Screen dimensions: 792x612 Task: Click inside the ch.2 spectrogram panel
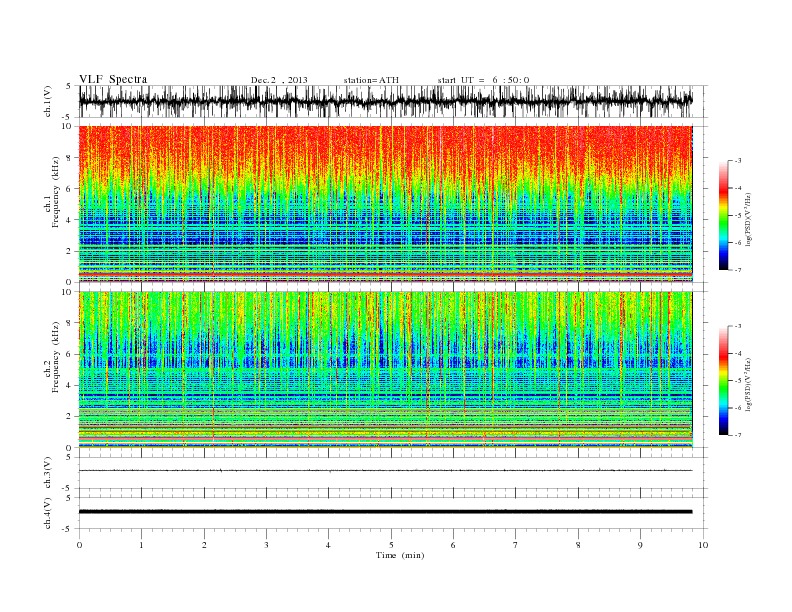(386, 369)
